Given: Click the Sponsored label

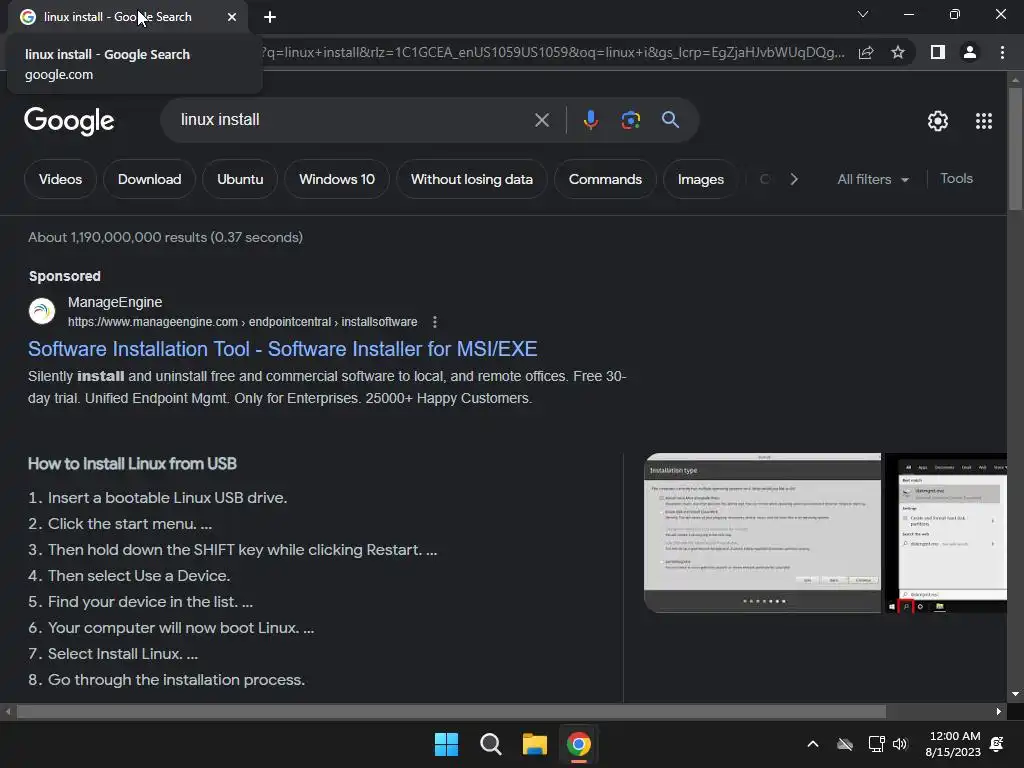Looking at the screenshot, I should (x=65, y=276).
